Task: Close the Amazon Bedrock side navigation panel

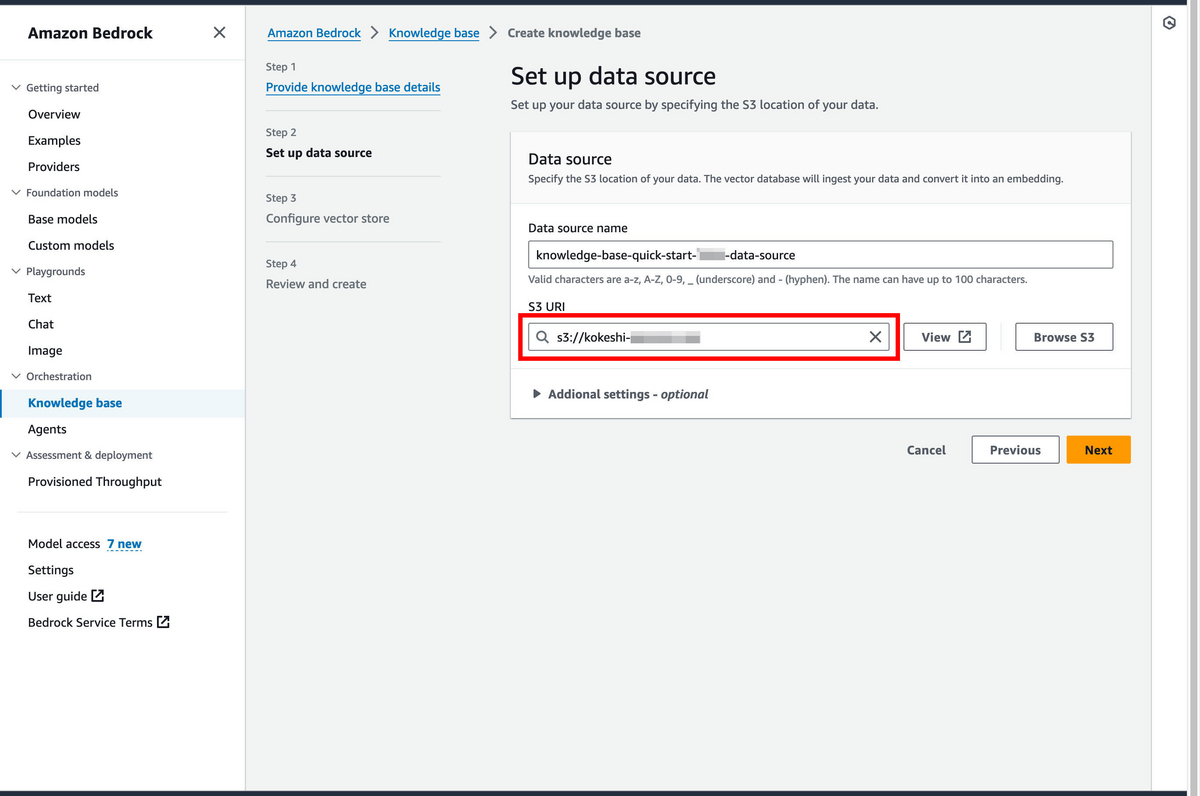Action: click(219, 33)
